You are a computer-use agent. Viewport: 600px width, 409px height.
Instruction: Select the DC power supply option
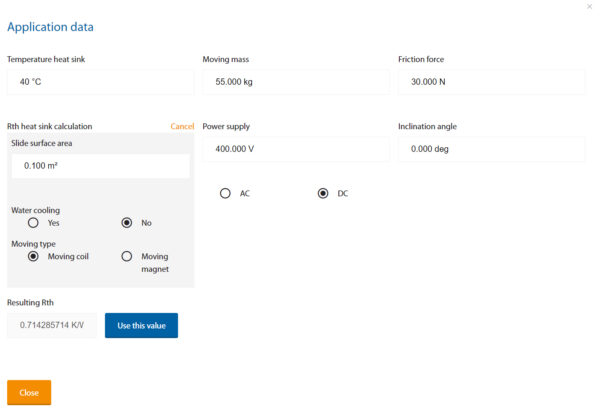[323, 193]
